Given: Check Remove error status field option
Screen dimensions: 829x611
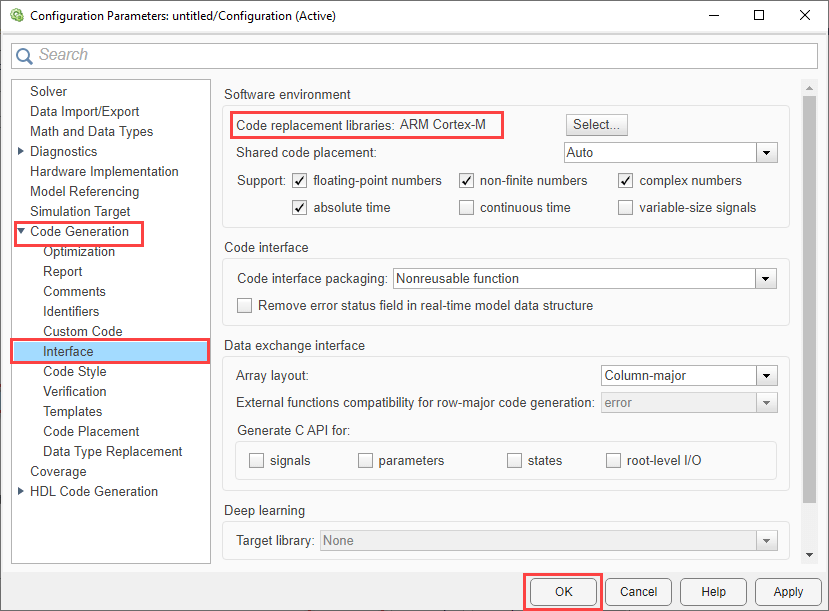Looking at the screenshot, I should click(245, 306).
